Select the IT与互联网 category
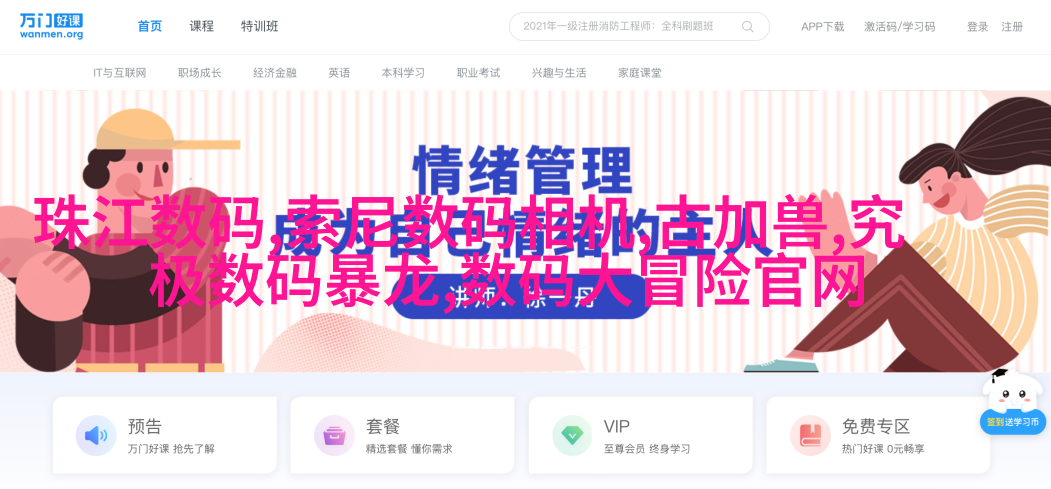1051x489 pixels. click(x=119, y=73)
